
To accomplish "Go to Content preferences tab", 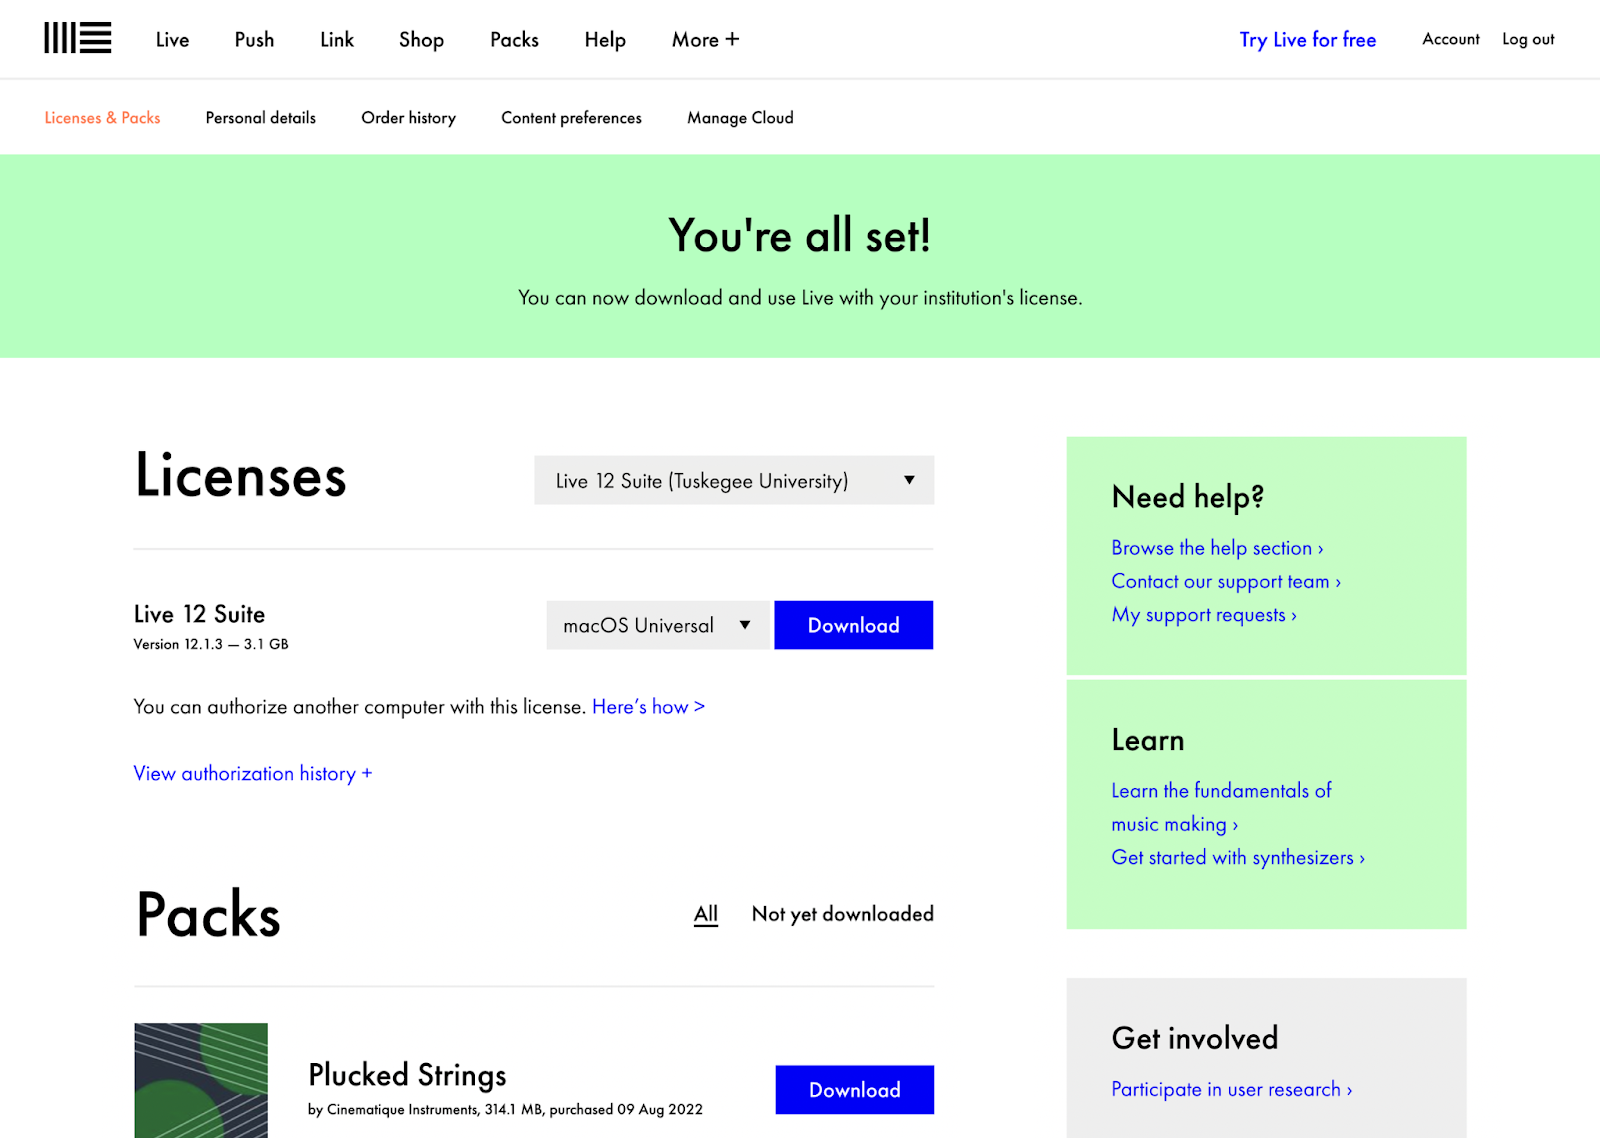I will click(571, 118).
